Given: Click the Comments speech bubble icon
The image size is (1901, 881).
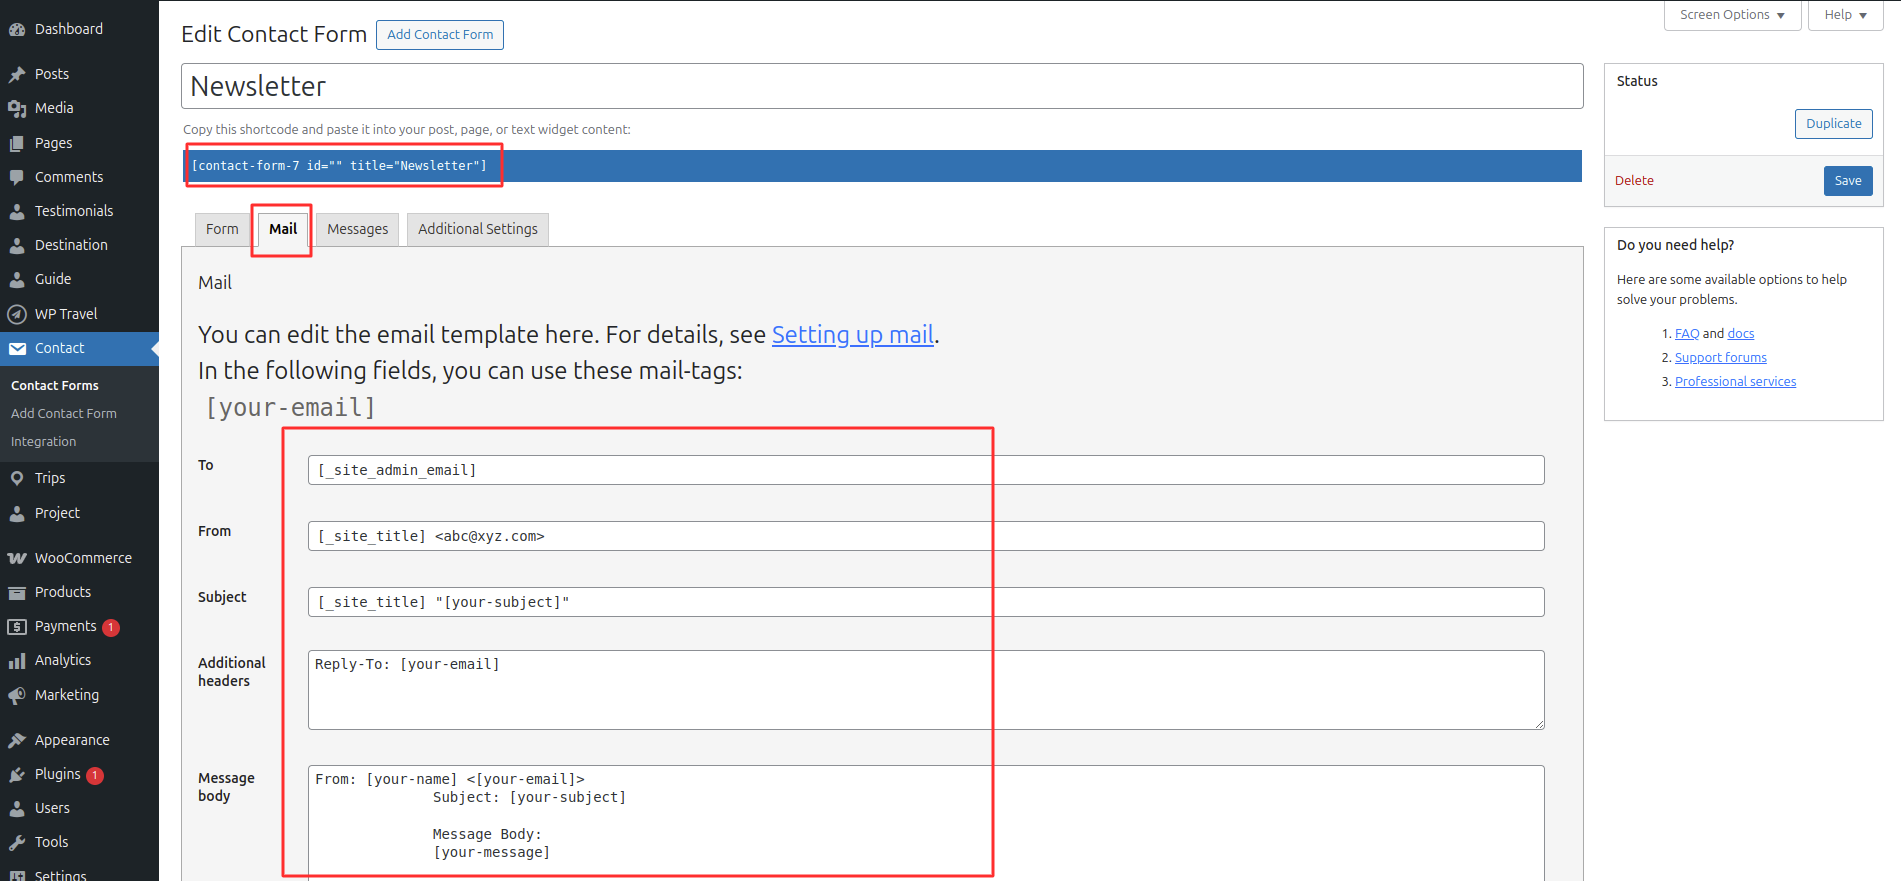Looking at the screenshot, I should pos(17,177).
